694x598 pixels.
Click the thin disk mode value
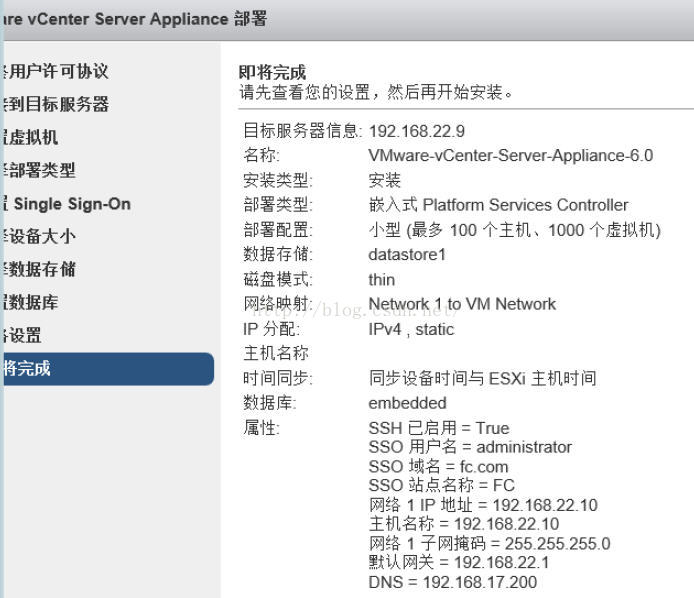(x=382, y=280)
